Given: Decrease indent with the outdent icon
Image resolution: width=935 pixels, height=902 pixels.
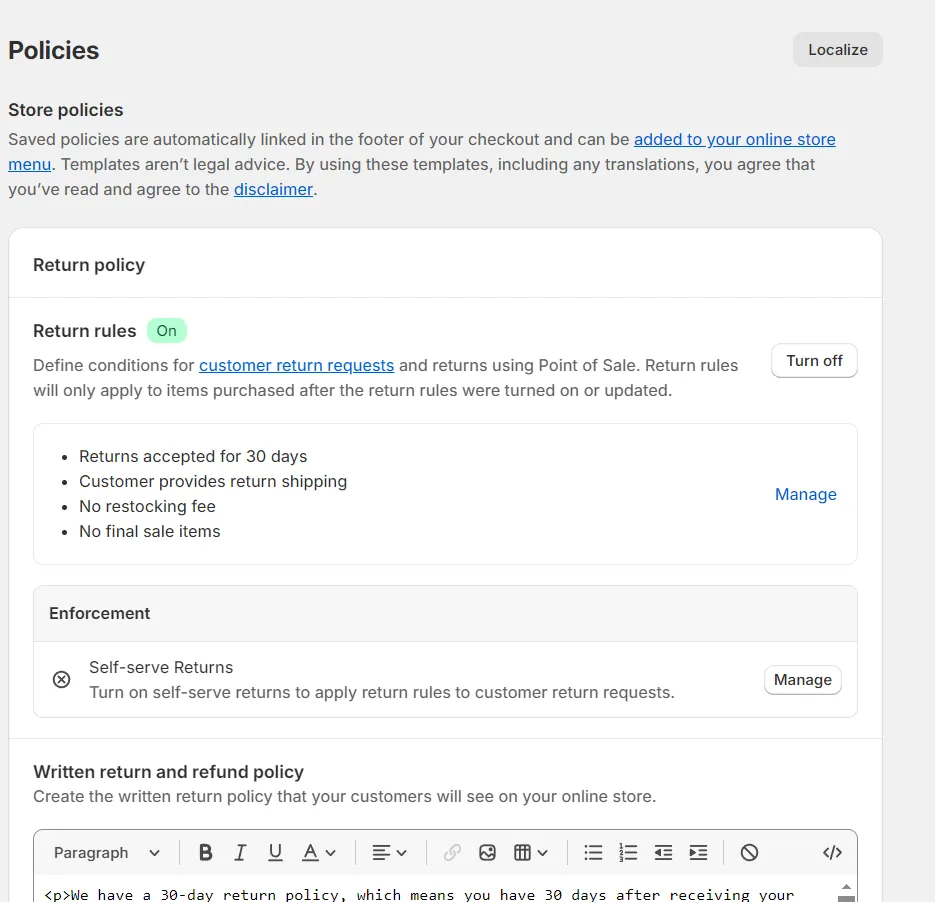Looking at the screenshot, I should tap(663, 853).
